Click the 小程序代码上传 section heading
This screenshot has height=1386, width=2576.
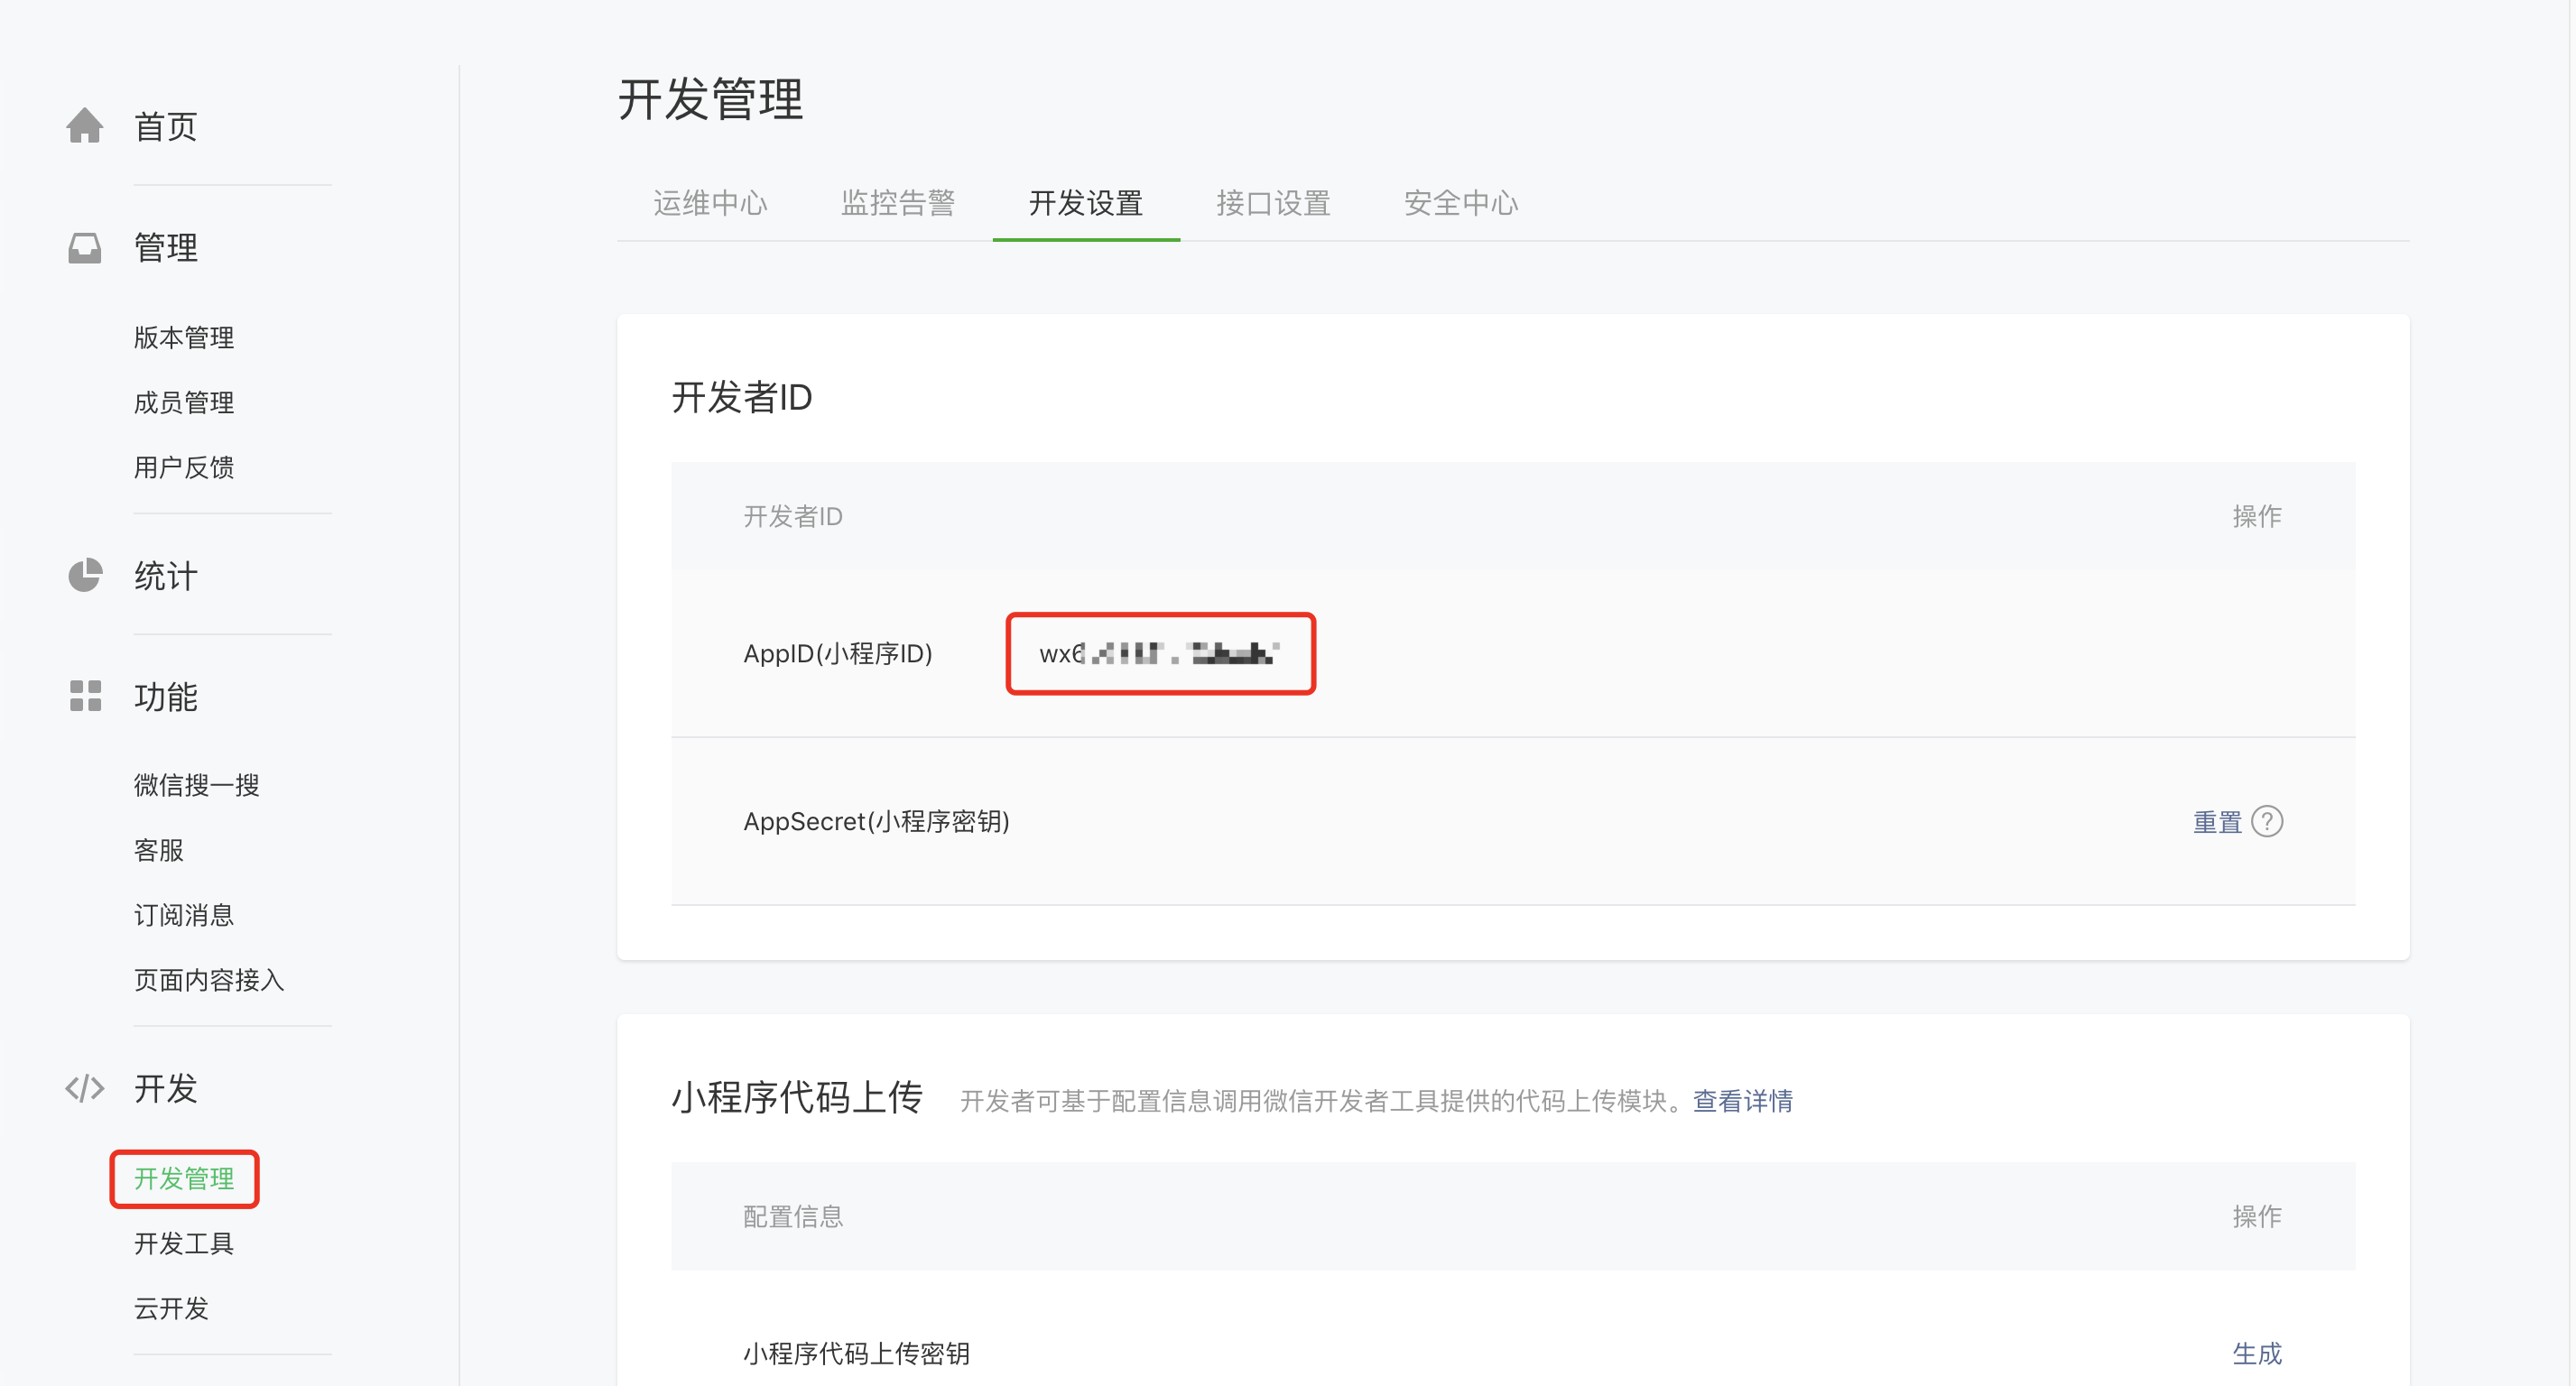(x=797, y=1098)
